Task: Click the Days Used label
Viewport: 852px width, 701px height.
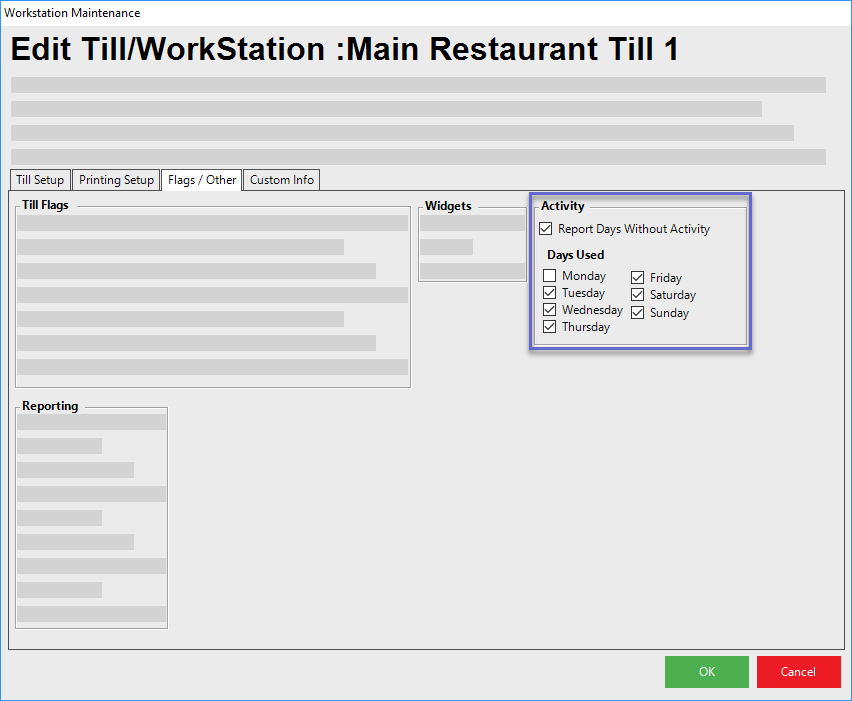Action: pos(575,255)
